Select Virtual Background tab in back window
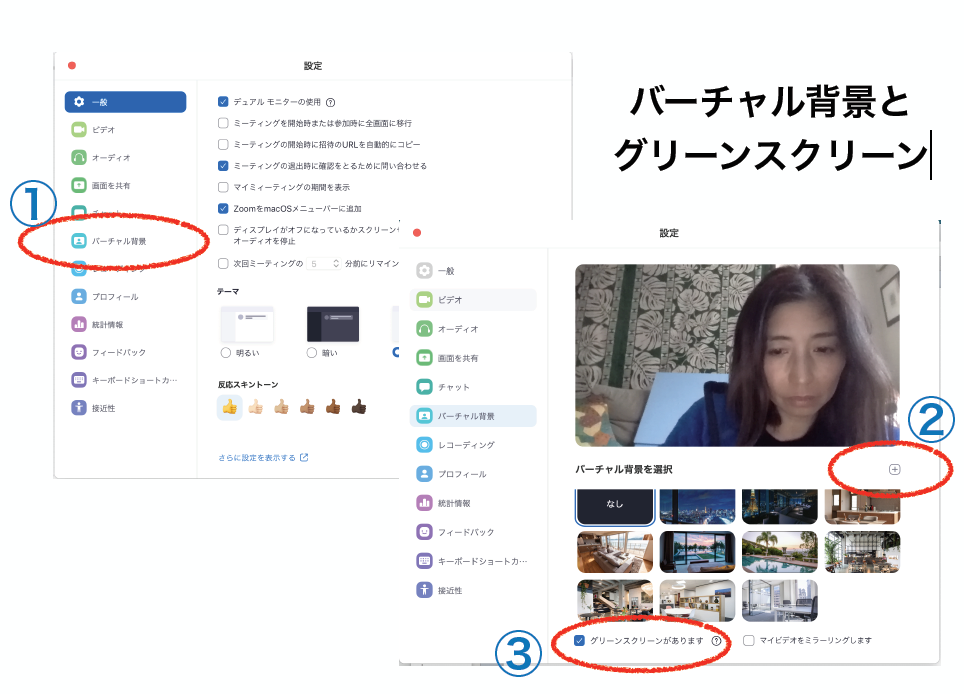The width and height of the screenshot is (964, 694). (125, 241)
